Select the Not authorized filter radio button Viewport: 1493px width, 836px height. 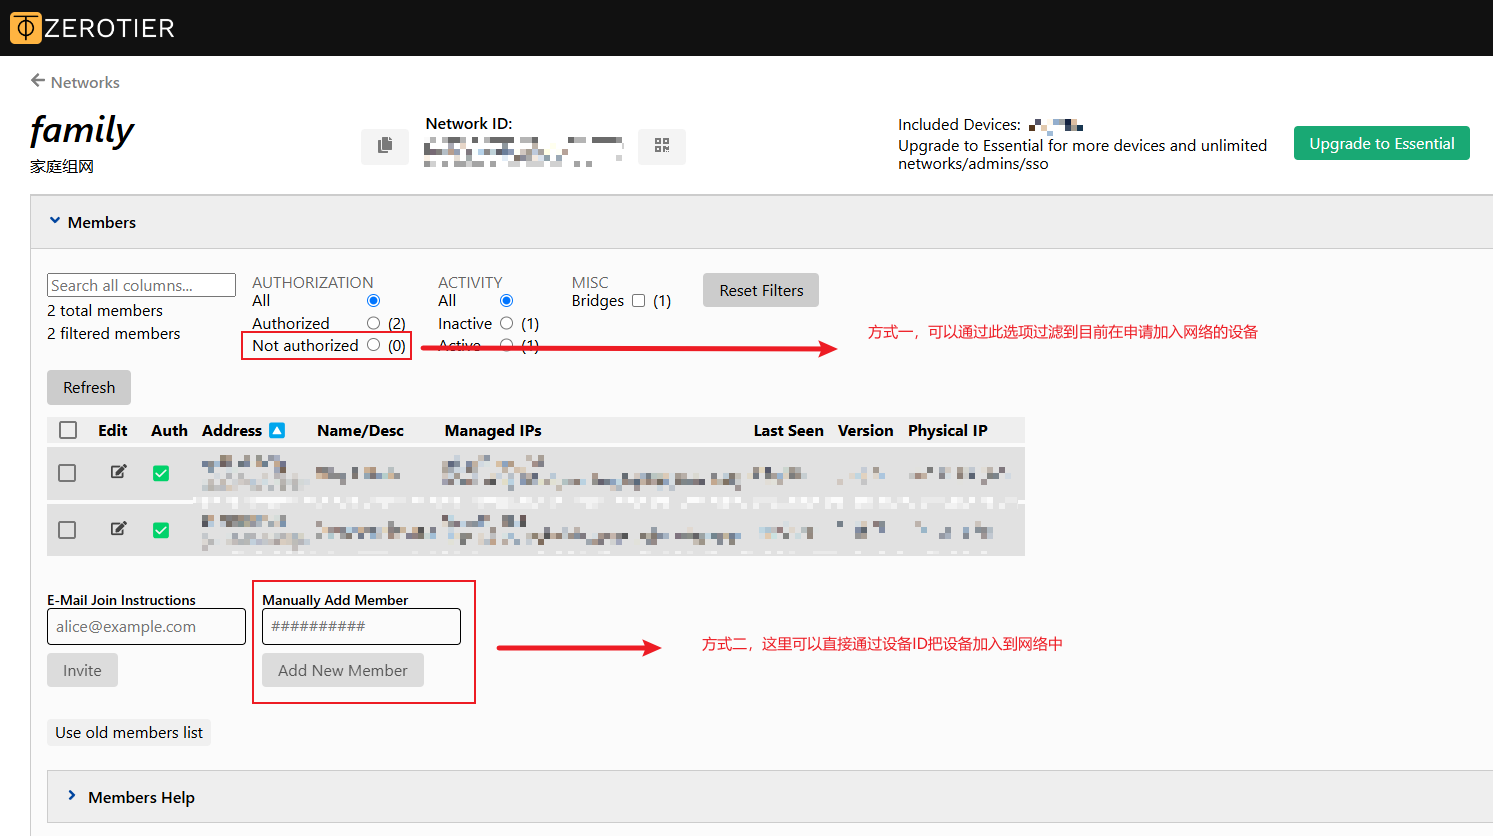tap(373, 345)
